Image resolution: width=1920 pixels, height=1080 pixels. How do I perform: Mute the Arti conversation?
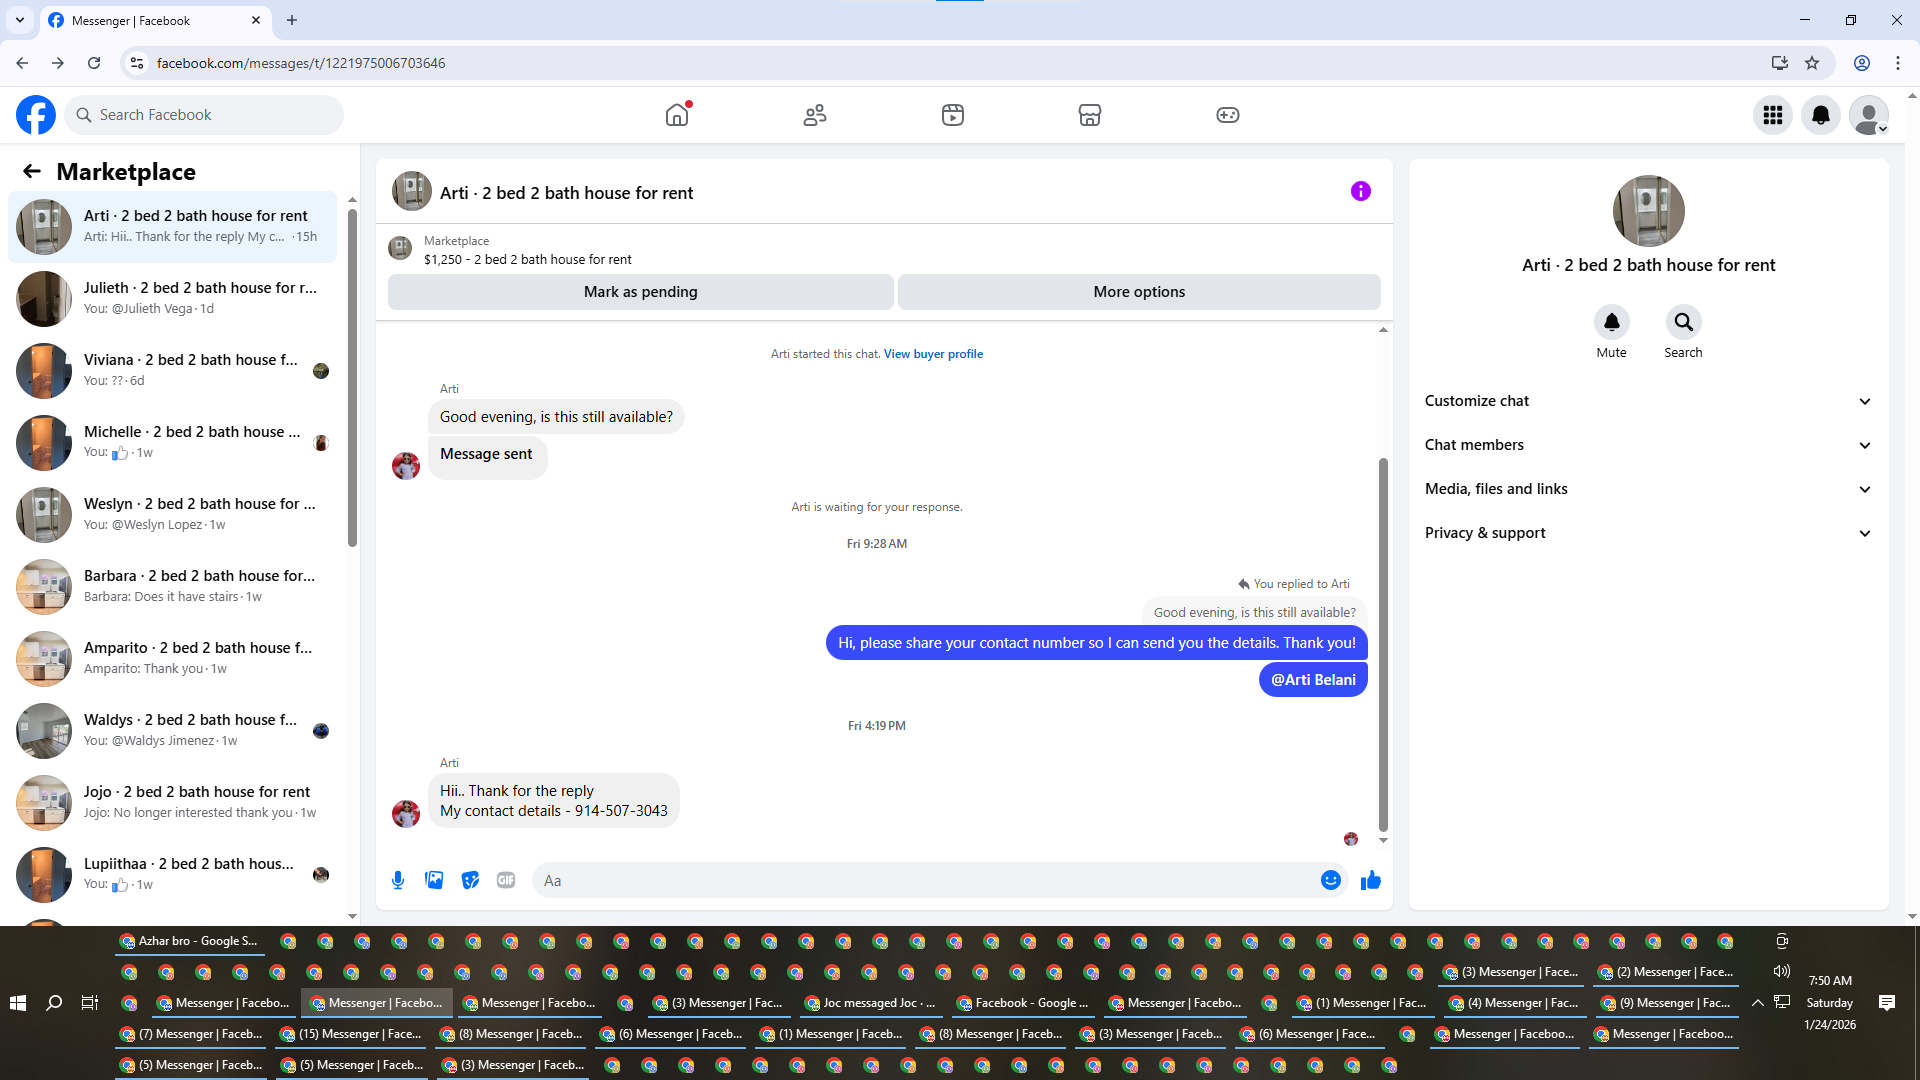pyautogui.click(x=1611, y=323)
